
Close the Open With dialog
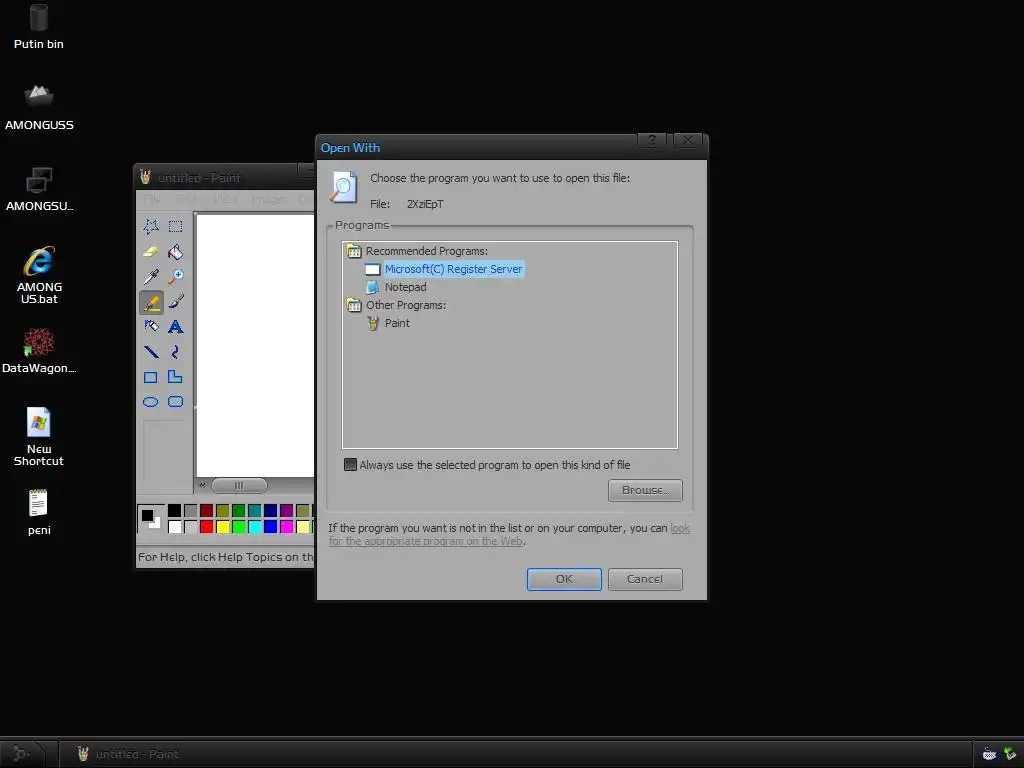[x=688, y=140]
